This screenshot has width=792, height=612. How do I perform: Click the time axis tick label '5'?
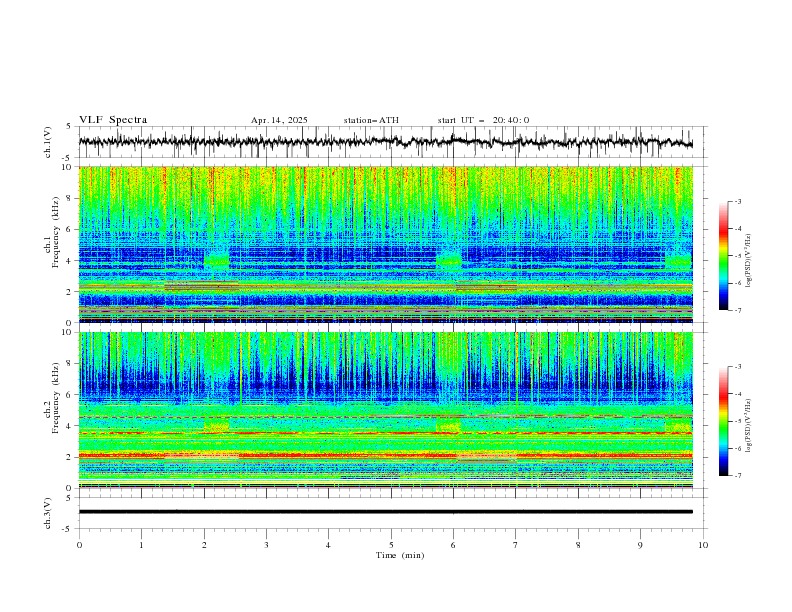click(x=391, y=545)
